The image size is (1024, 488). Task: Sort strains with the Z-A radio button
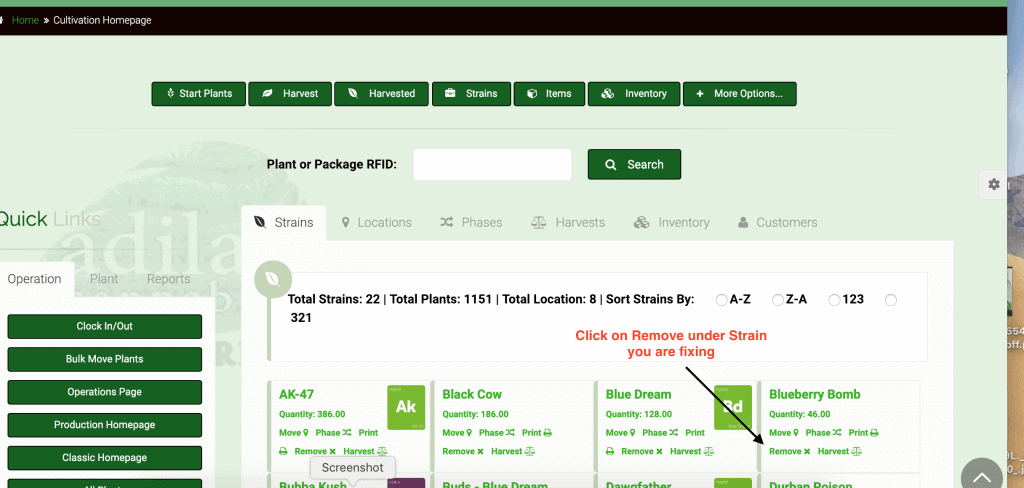pyautogui.click(x=778, y=300)
